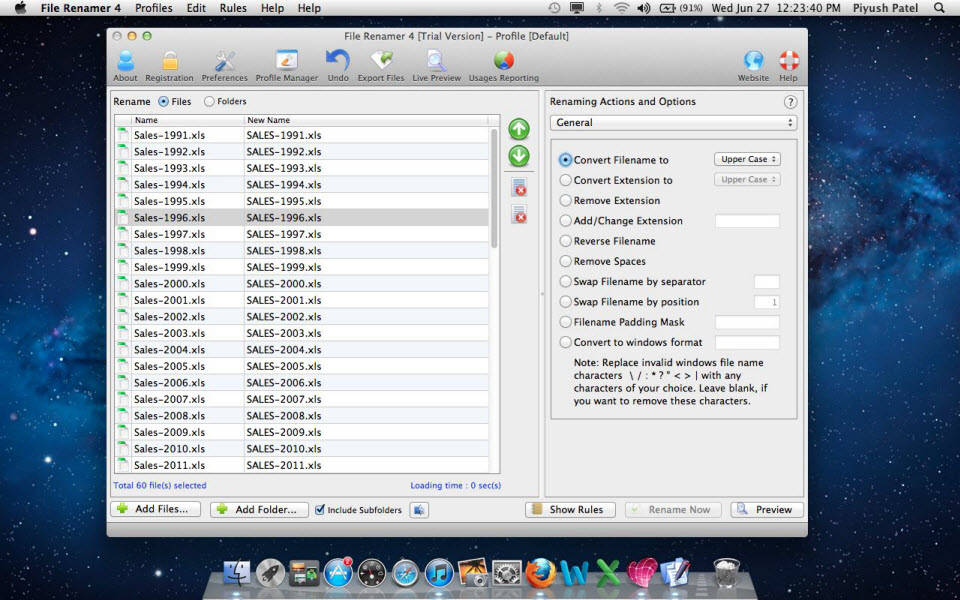Viewport: 960px width, 600px height.
Task: Click the Preview button
Action: point(767,509)
